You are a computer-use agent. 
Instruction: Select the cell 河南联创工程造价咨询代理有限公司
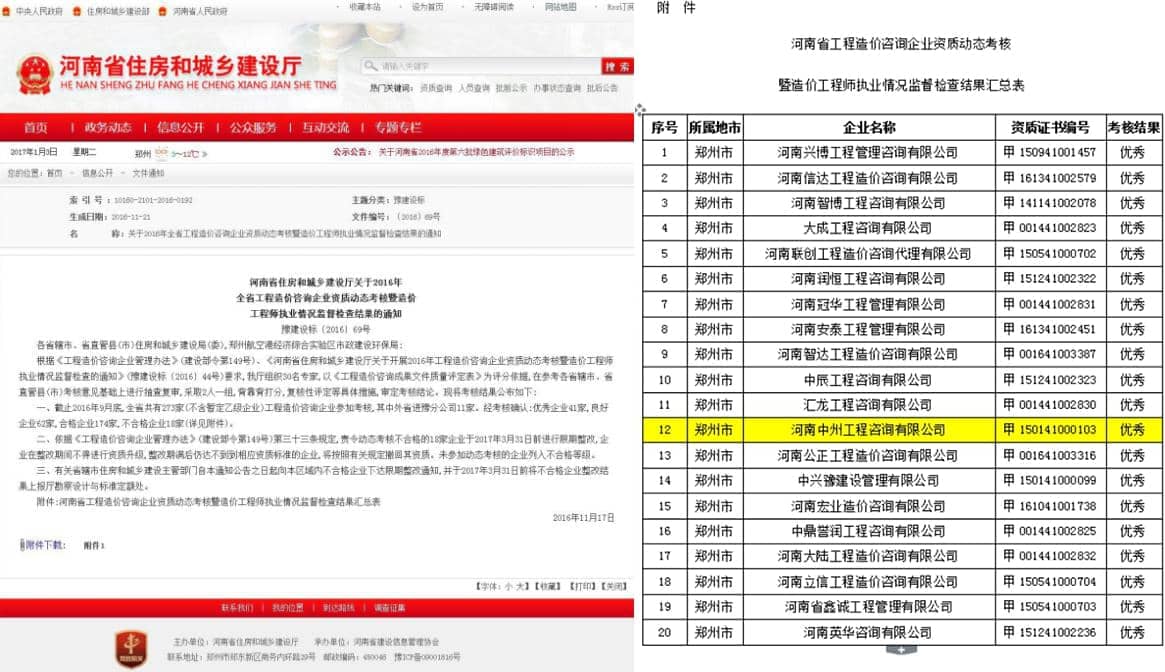point(869,253)
